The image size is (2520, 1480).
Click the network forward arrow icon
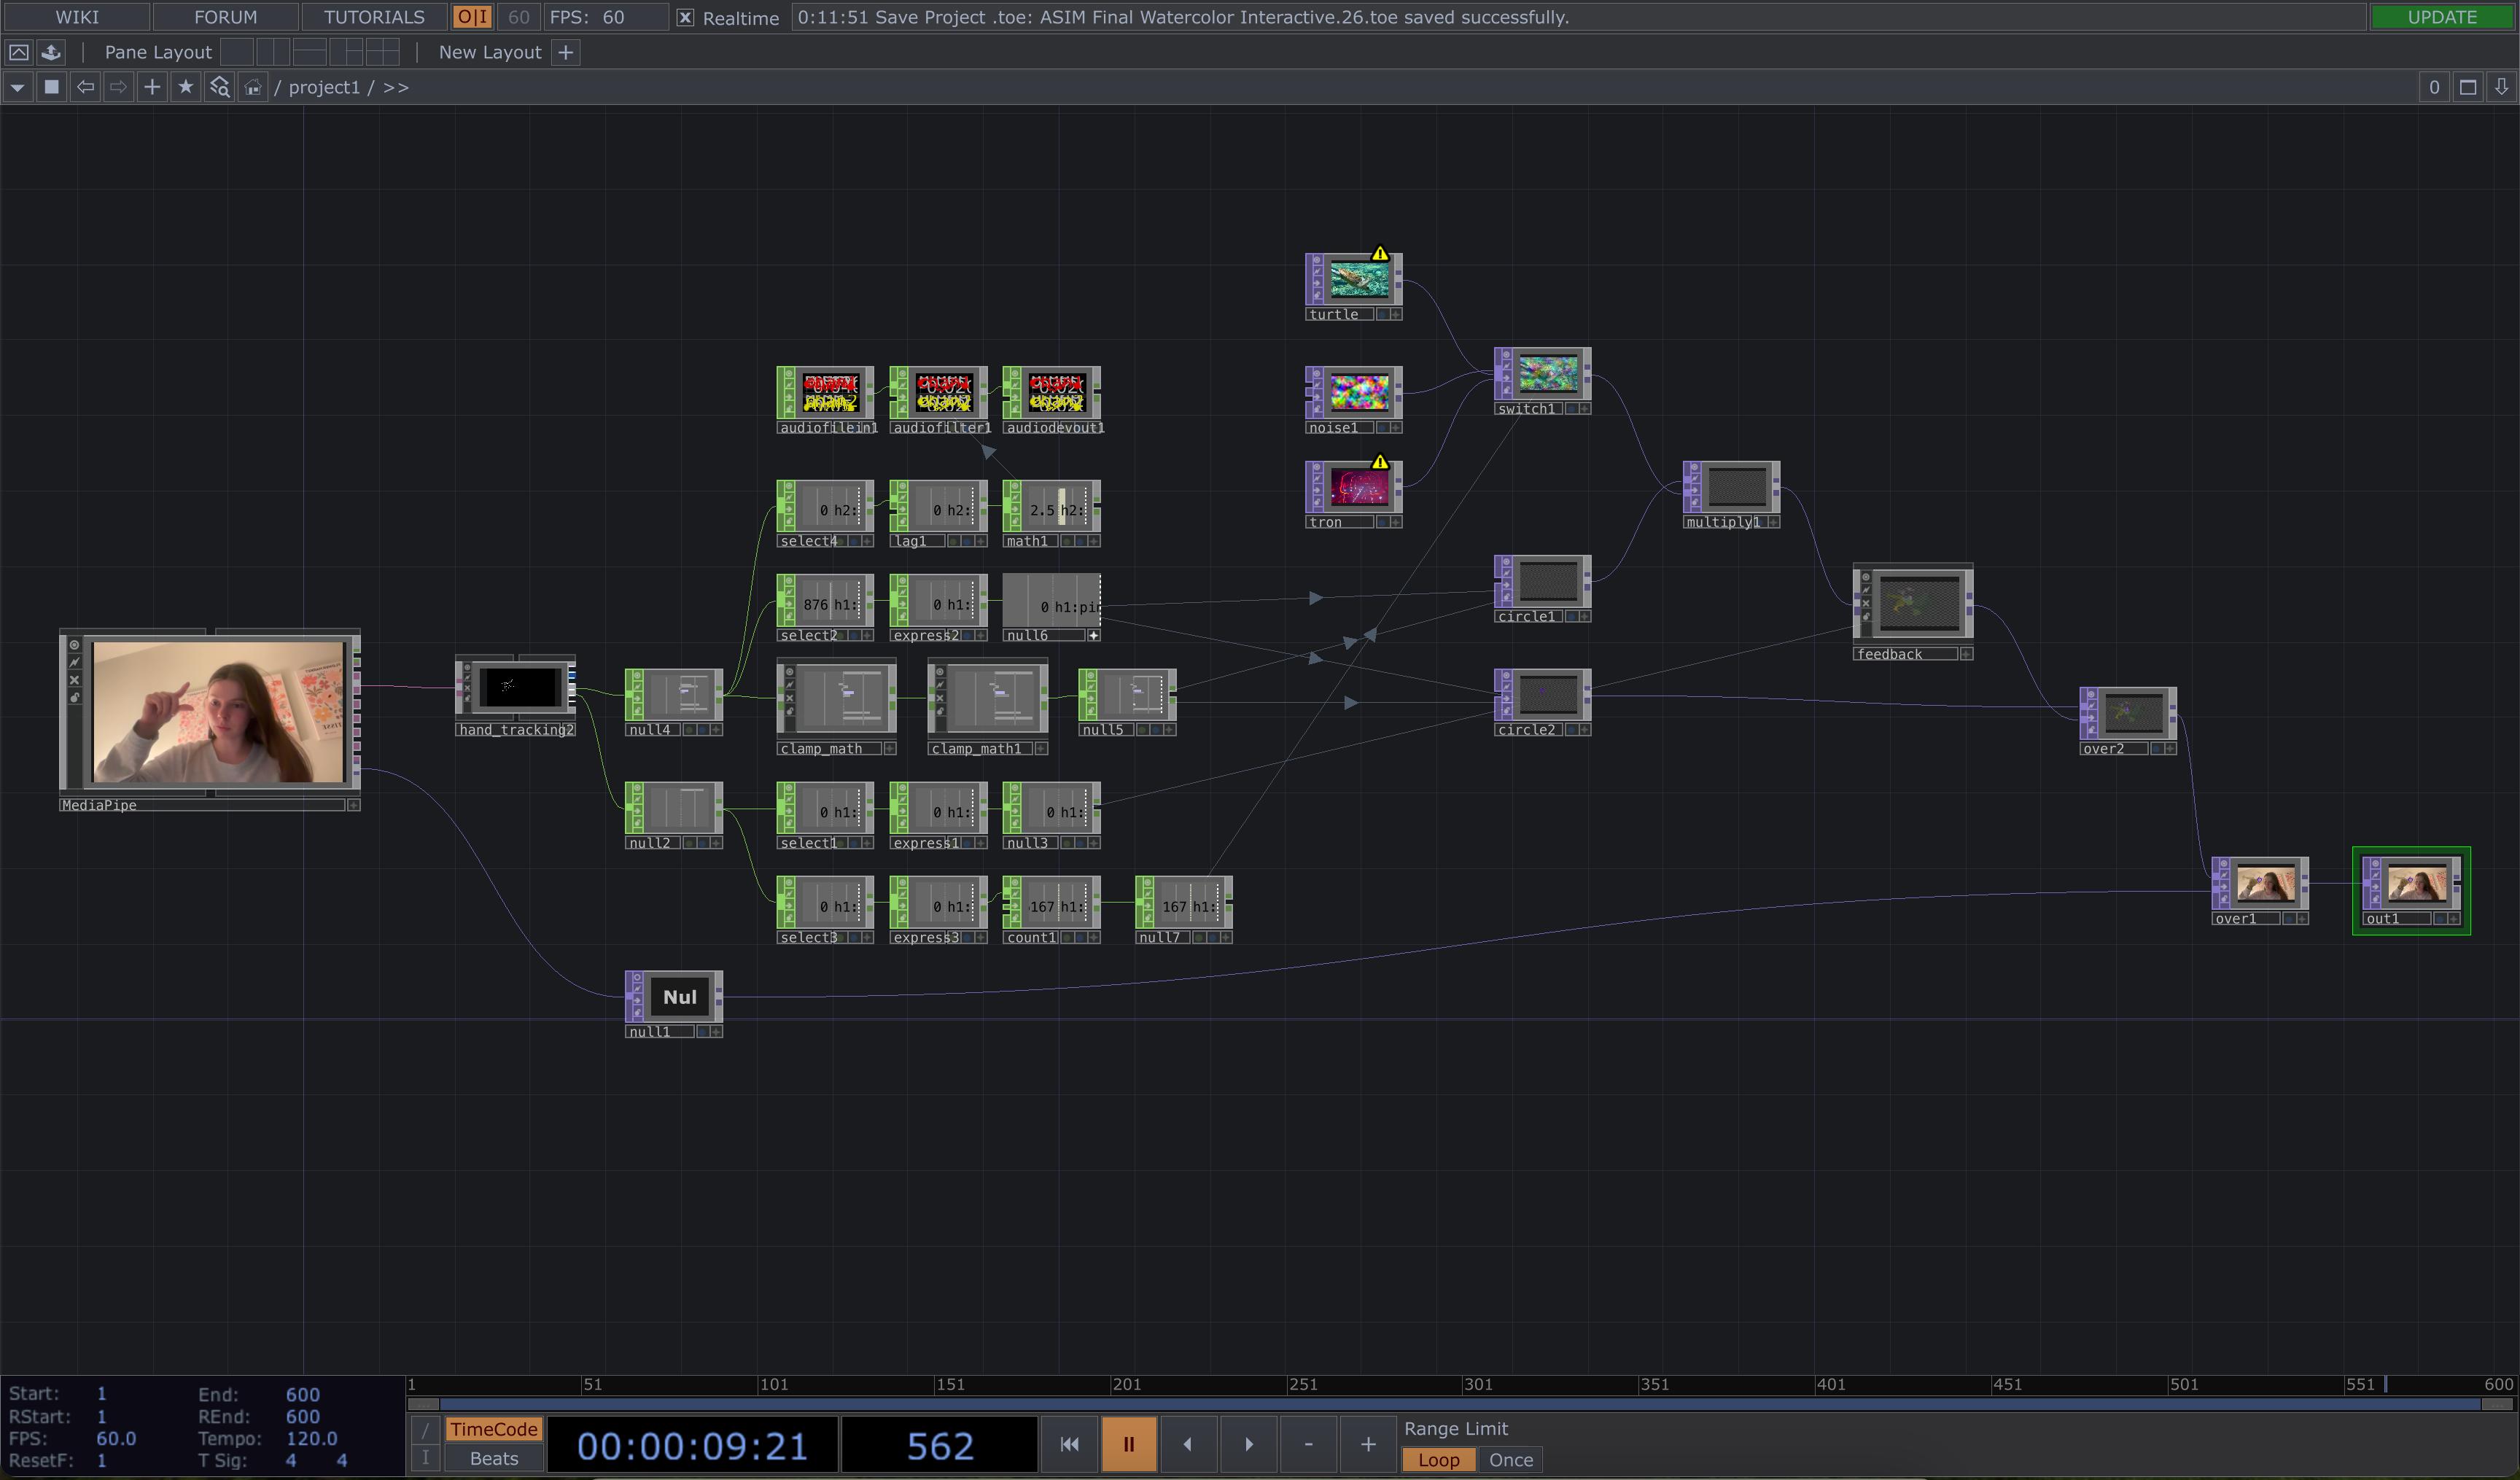point(118,87)
